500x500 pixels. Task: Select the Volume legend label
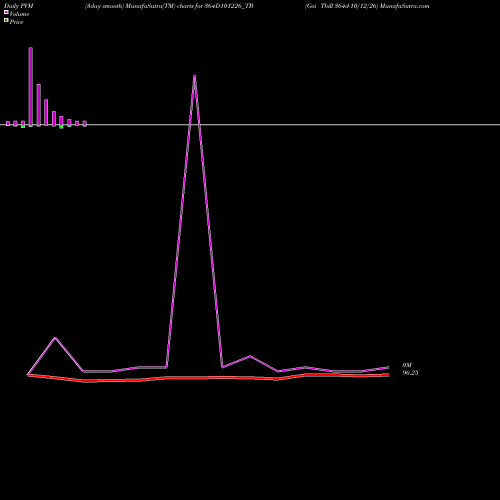click(x=19, y=14)
